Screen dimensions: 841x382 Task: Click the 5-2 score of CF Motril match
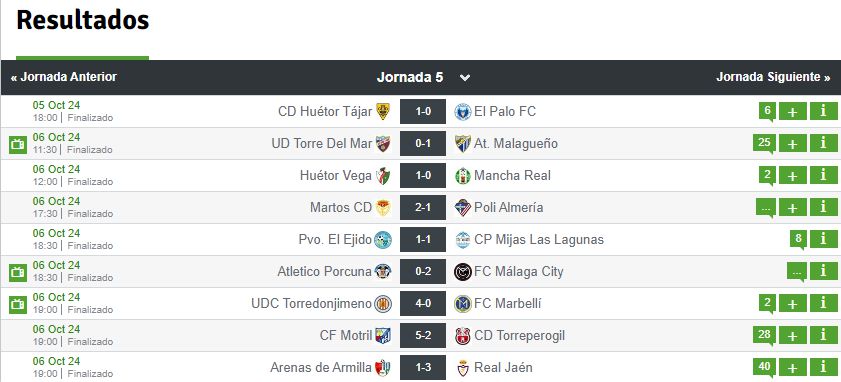pyautogui.click(x=423, y=336)
